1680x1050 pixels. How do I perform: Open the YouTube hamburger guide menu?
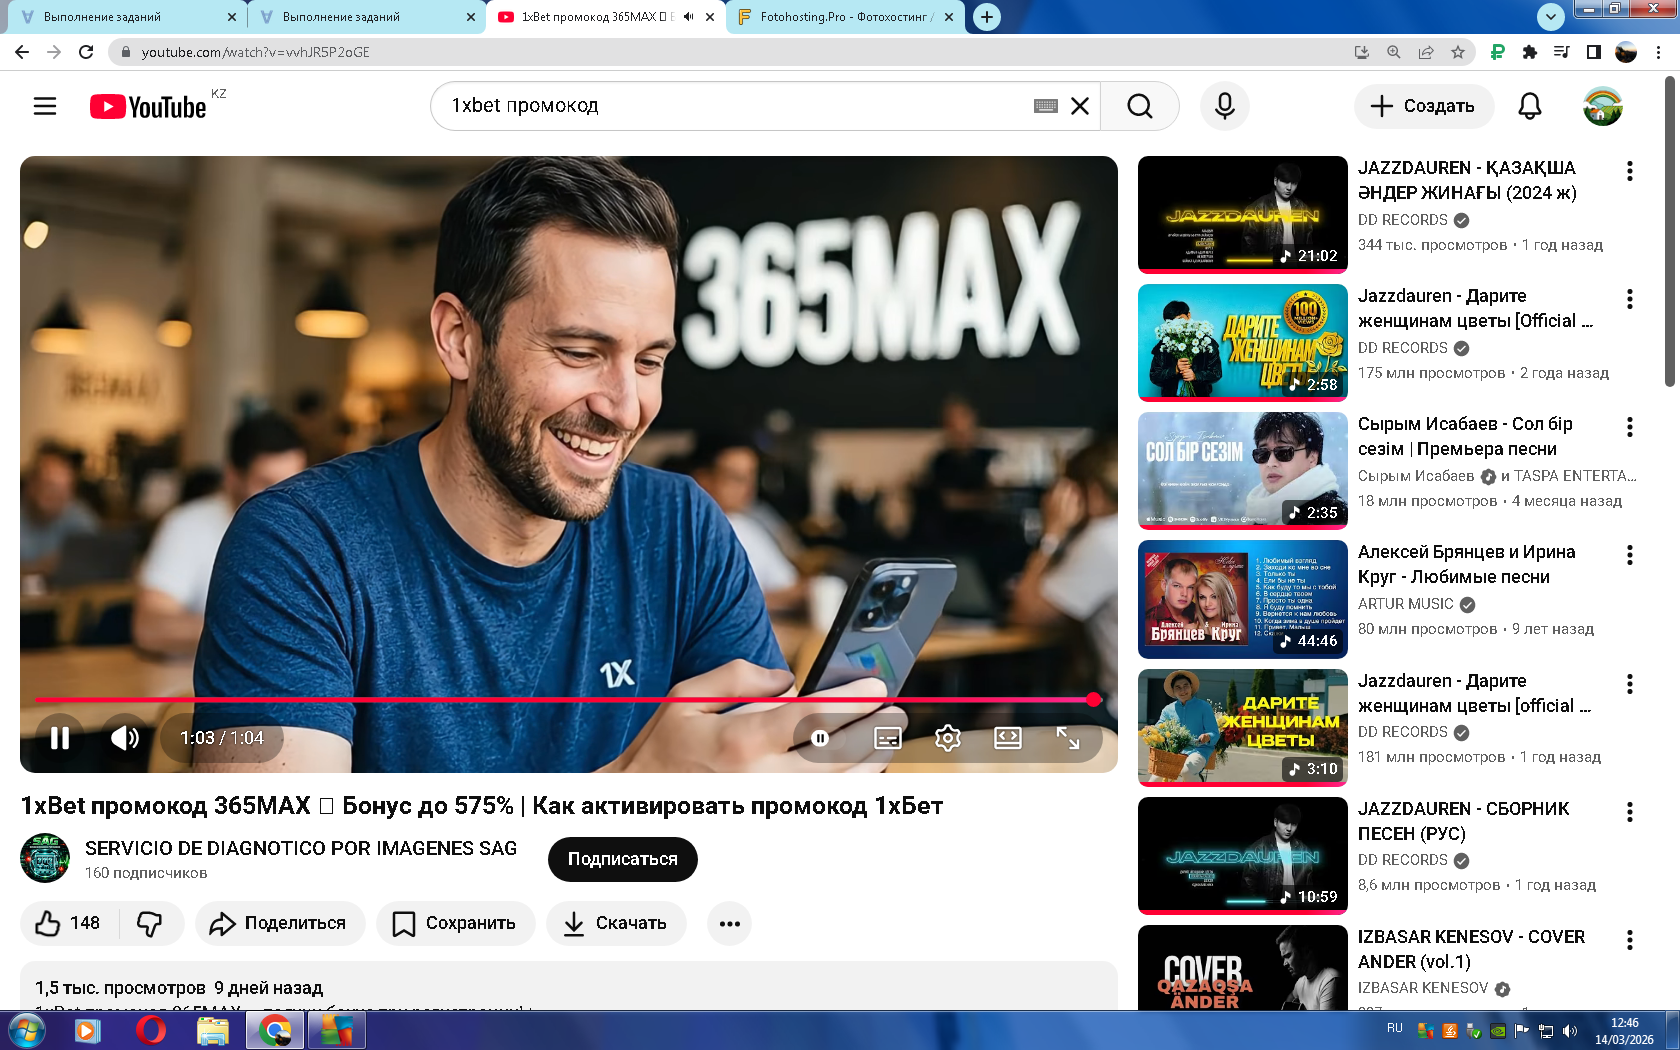[45, 106]
